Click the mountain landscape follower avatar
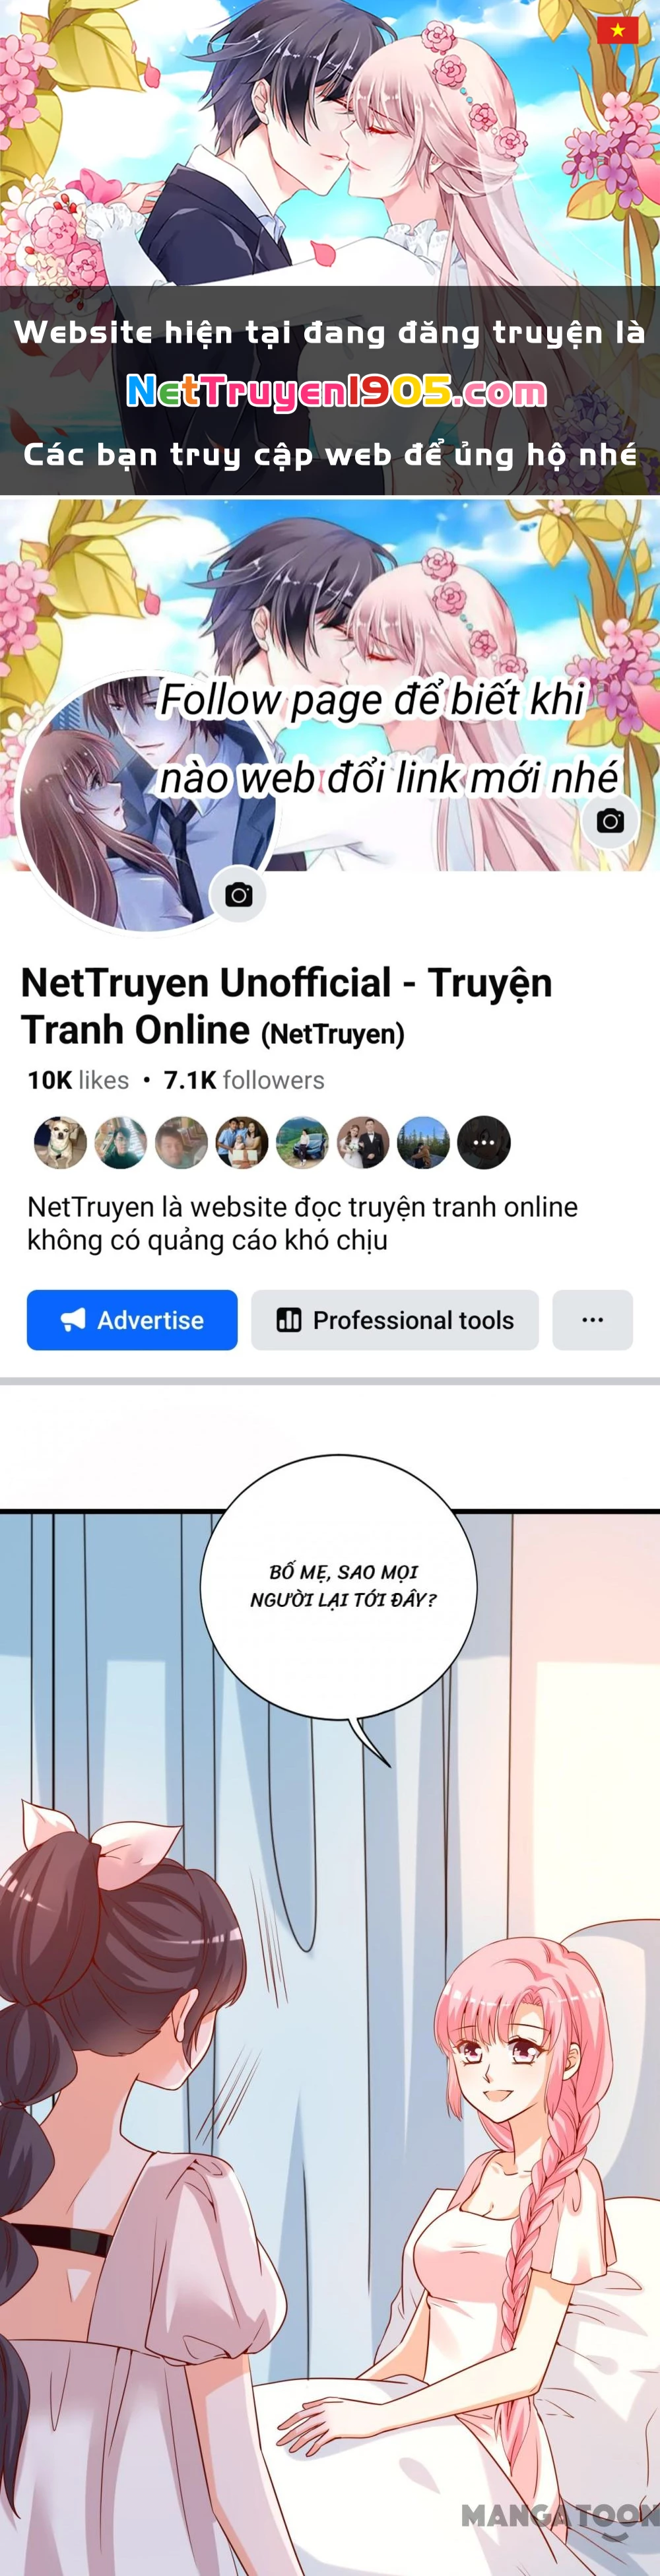The width and height of the screenshot is (660, 2576). click(x=424, y=1142)
